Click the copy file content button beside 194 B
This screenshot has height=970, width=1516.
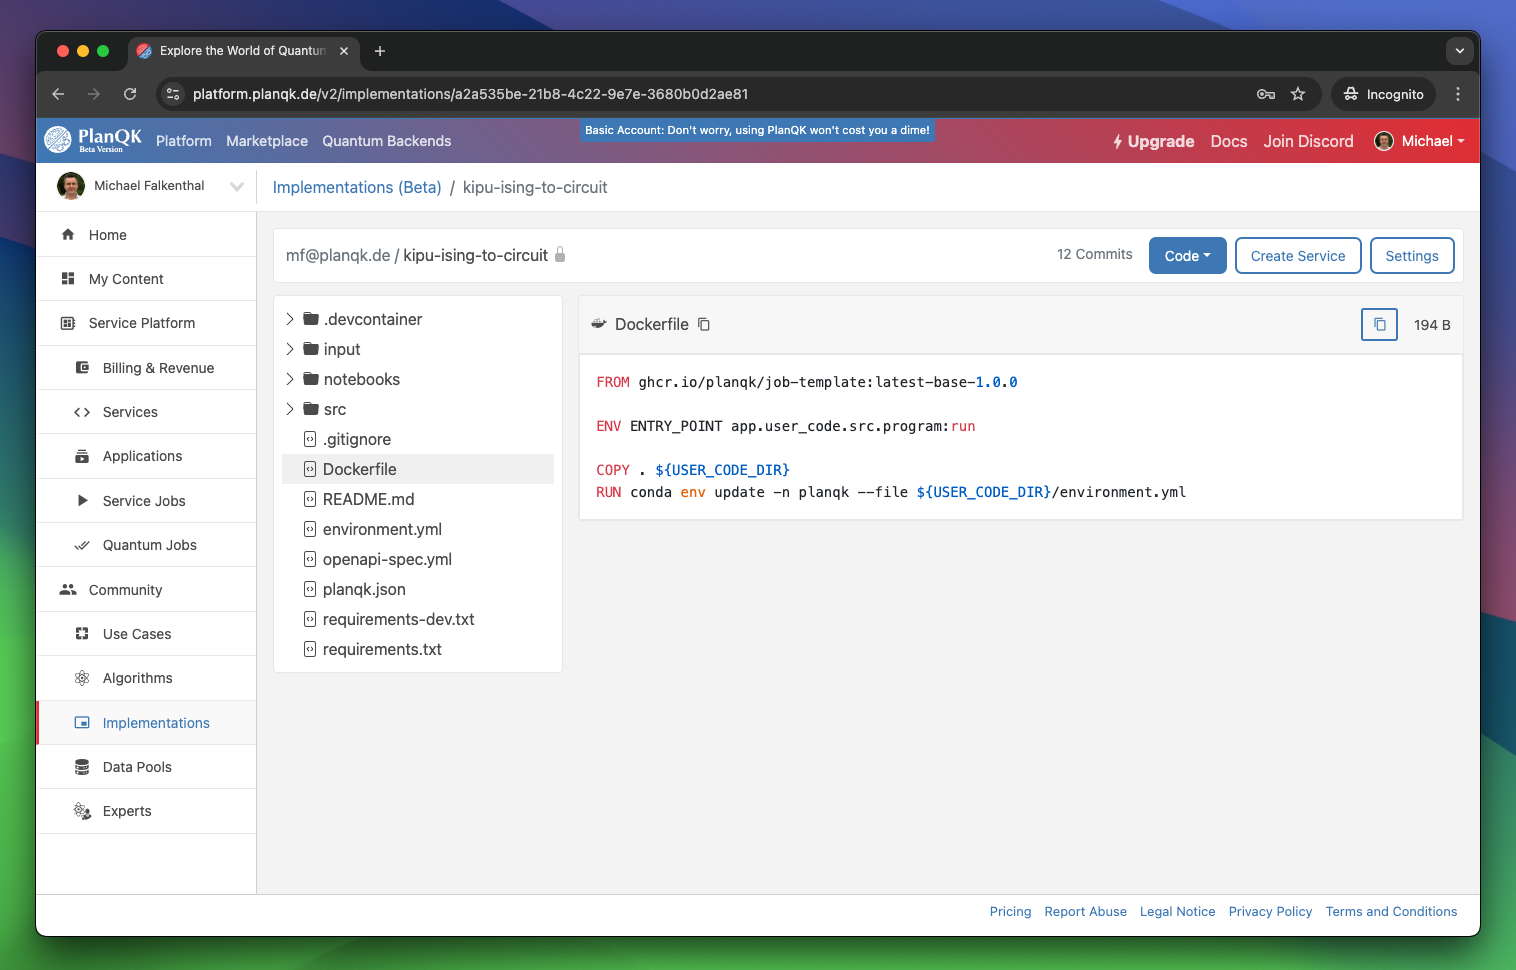point(1379,324)
